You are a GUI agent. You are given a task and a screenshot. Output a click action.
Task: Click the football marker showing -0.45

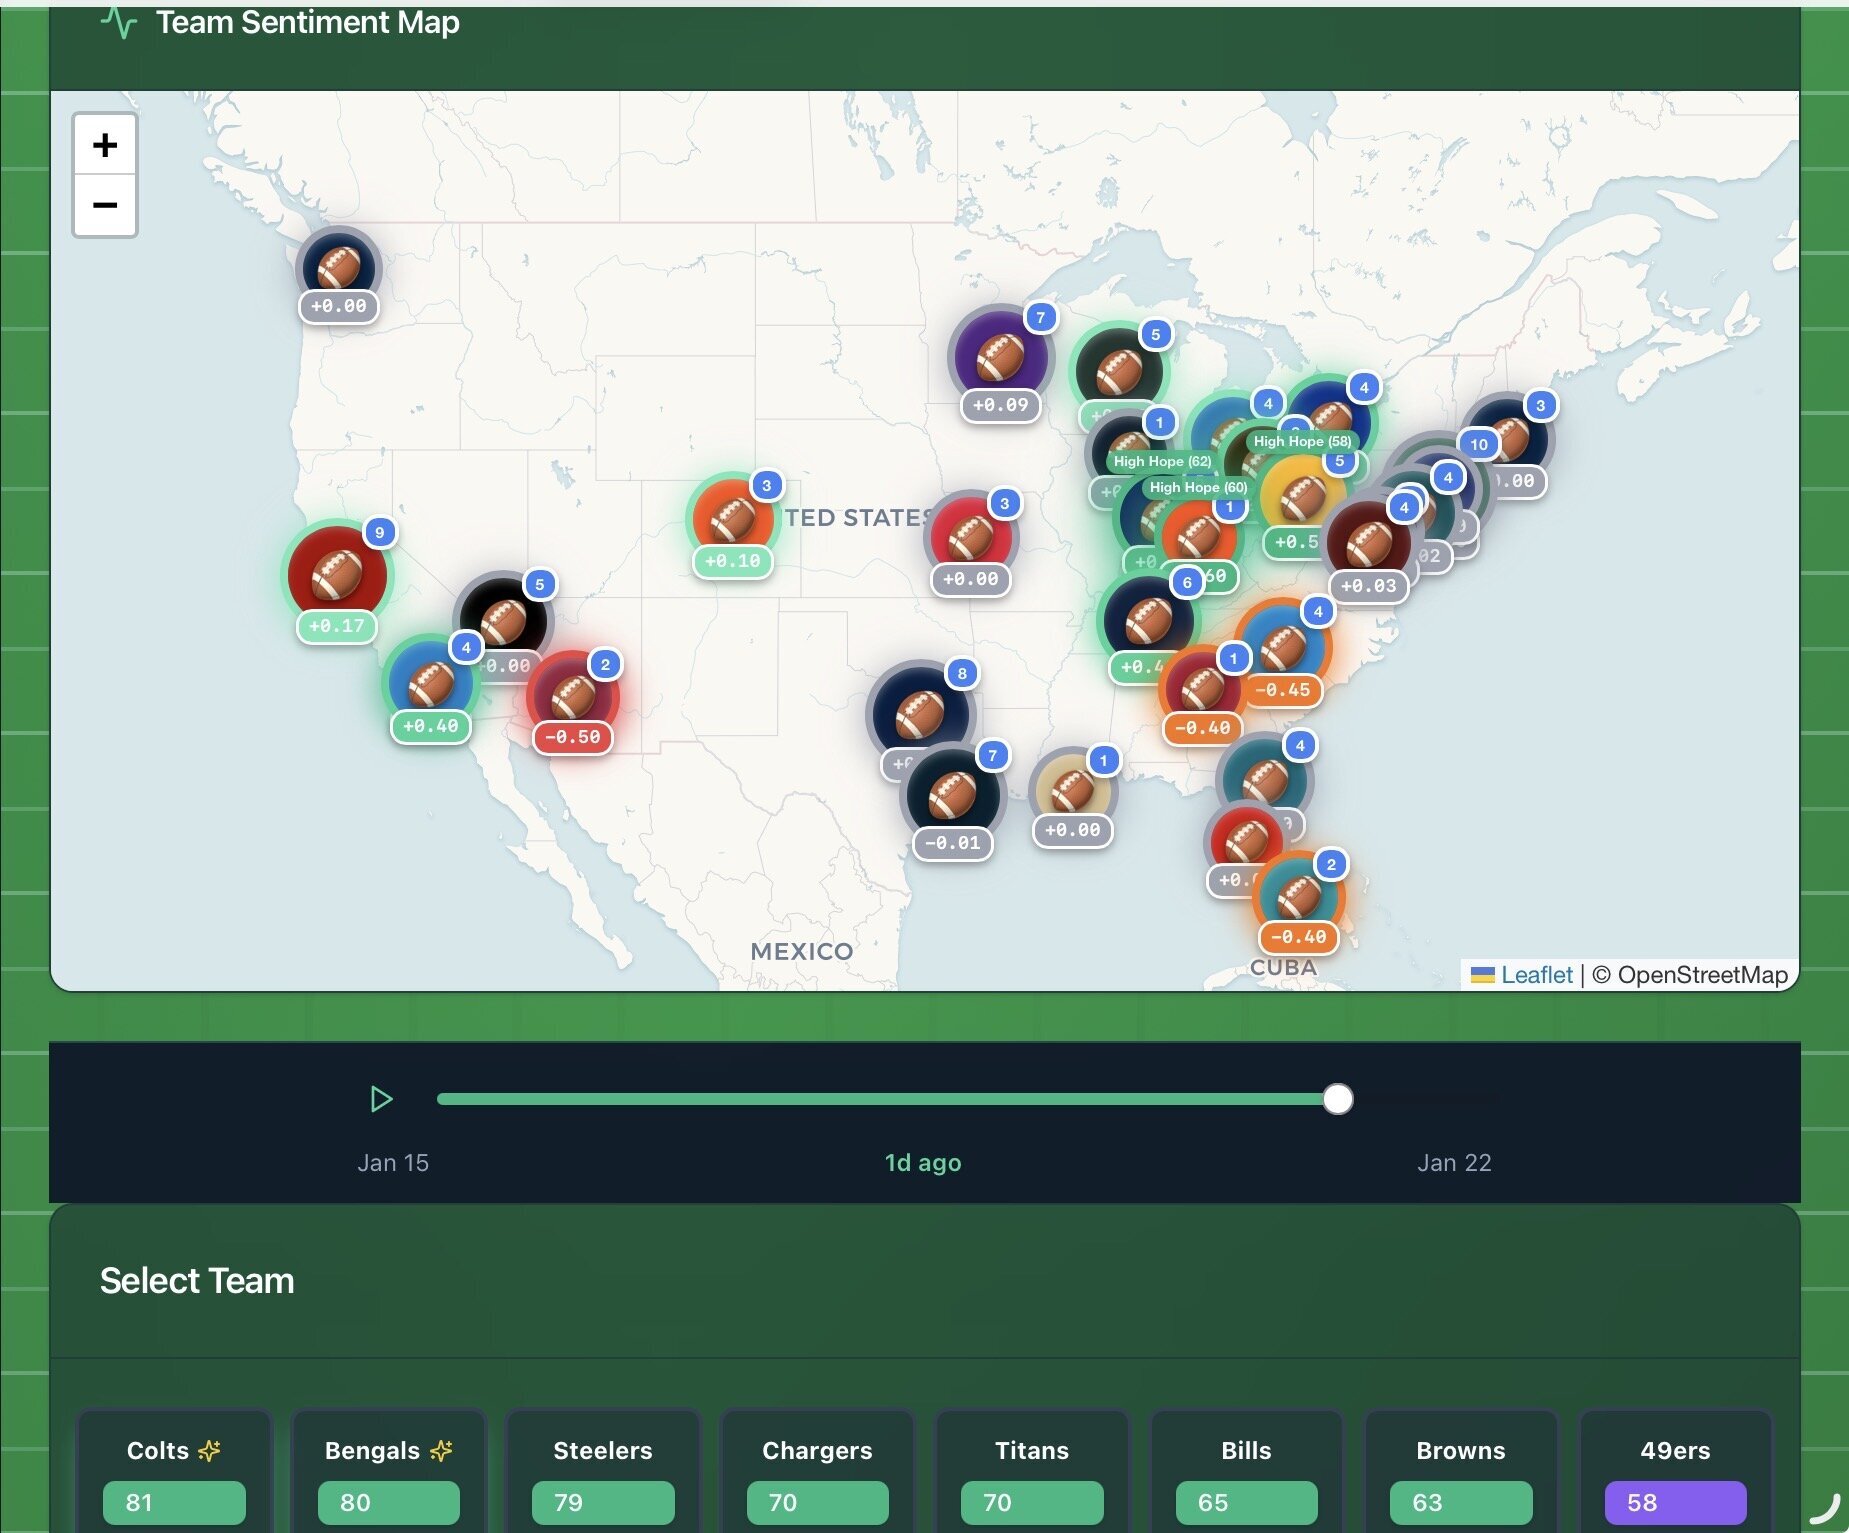[1282, 648]
